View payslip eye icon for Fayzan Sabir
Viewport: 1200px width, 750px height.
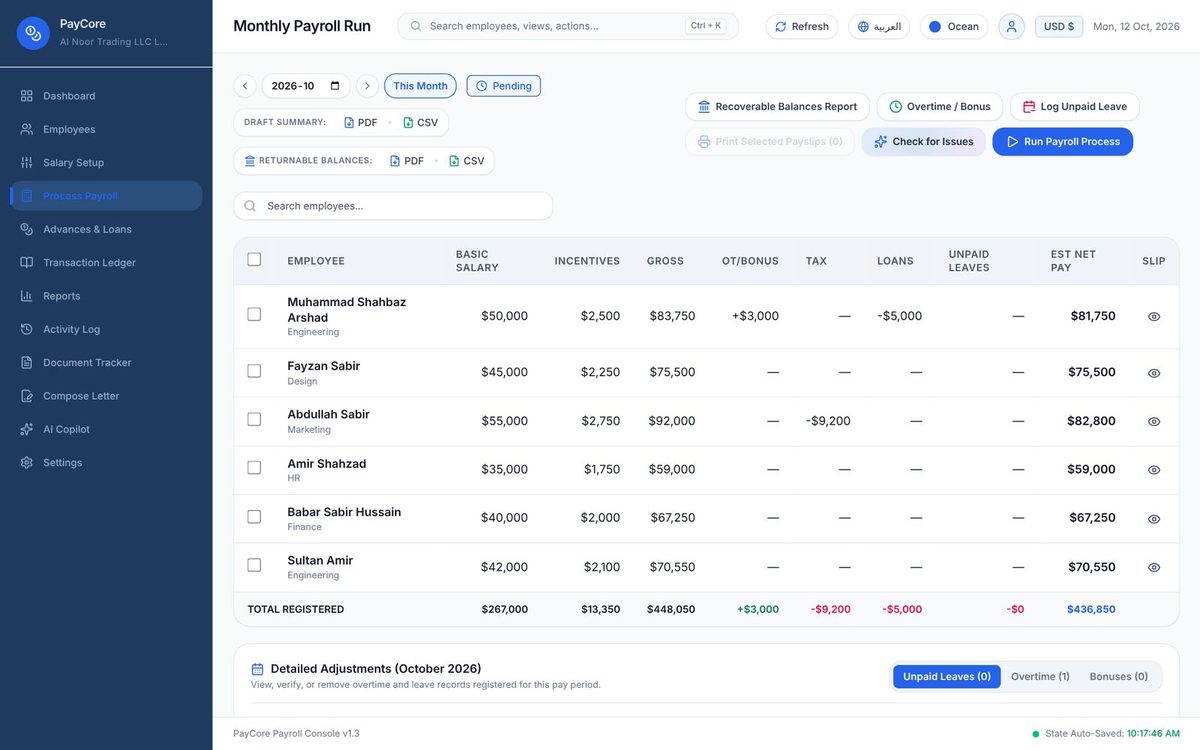(1154, 373)
